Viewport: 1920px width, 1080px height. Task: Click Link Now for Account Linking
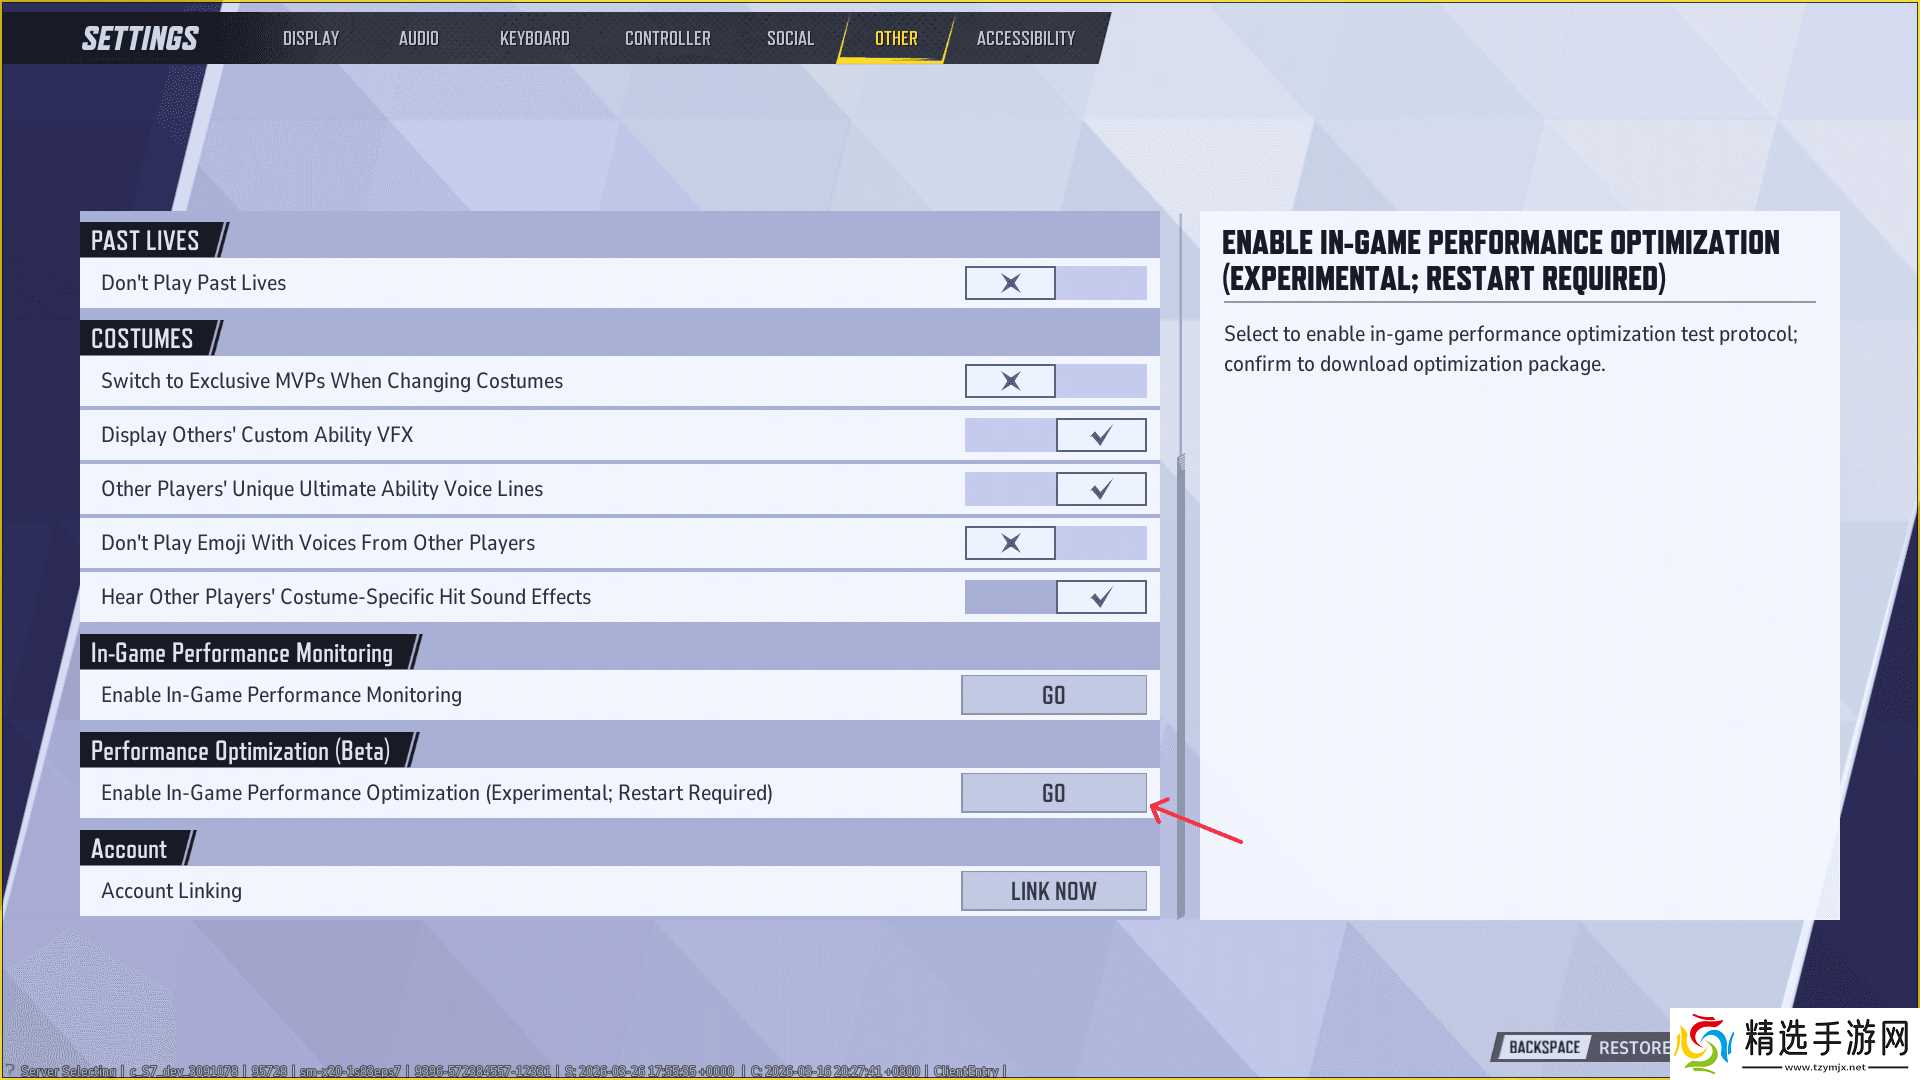click(1053, 891)
